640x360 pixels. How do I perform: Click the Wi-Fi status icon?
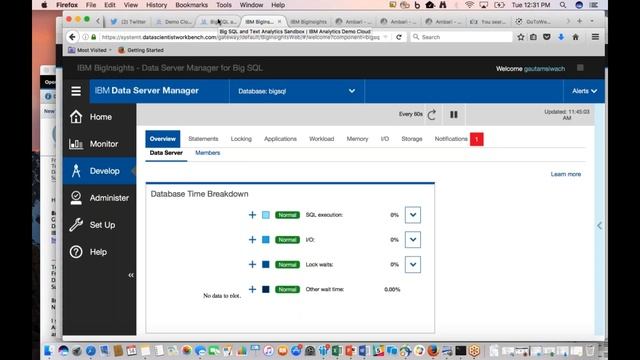470,5
